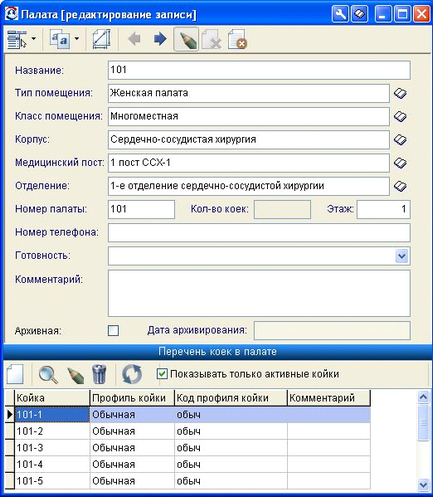This screenshot has height=497, width=433.
Task: Delete bed with trash can icon
Action: (99, 374)
